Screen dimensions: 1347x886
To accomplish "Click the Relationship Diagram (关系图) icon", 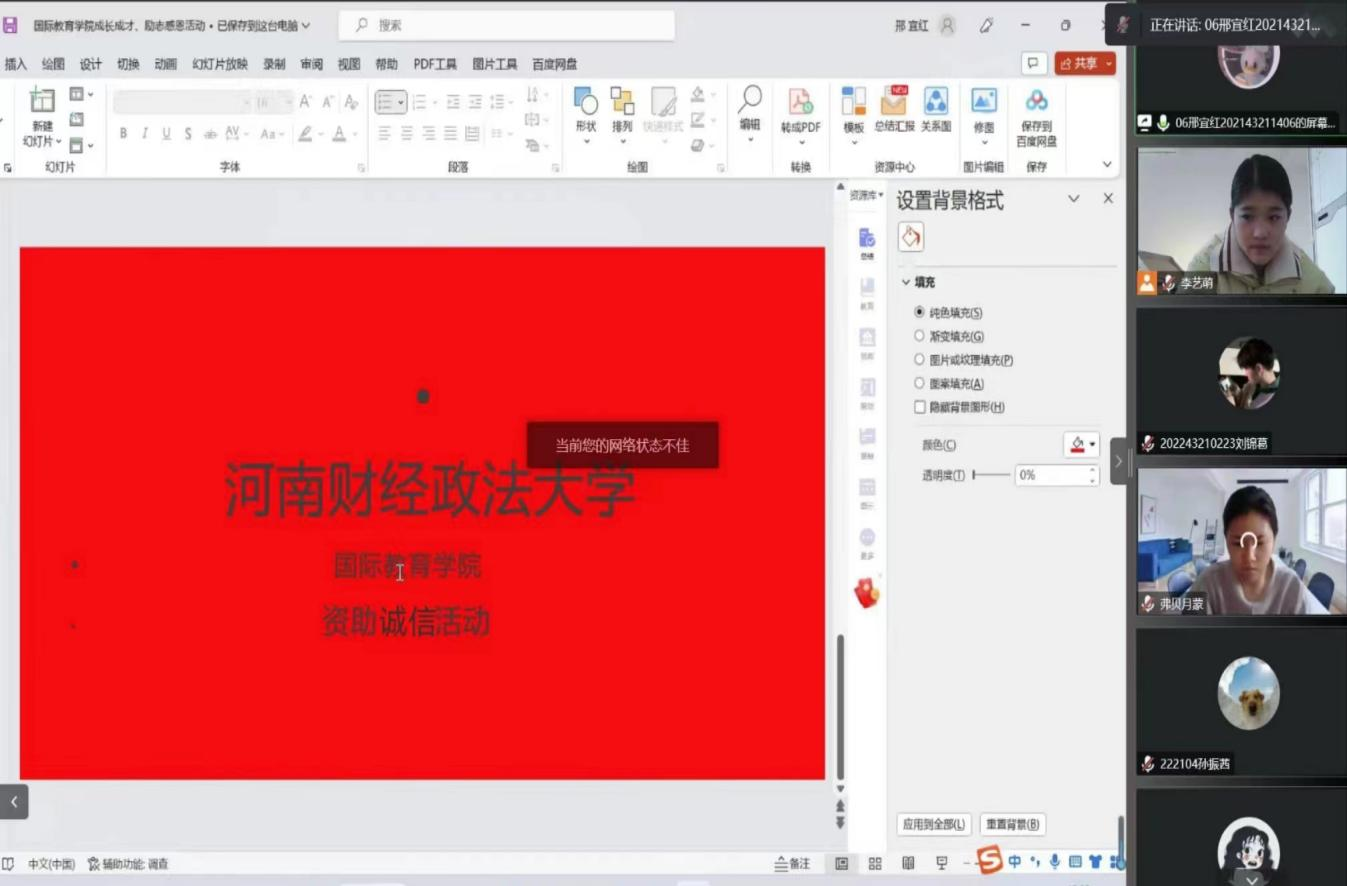I will 936,102.
